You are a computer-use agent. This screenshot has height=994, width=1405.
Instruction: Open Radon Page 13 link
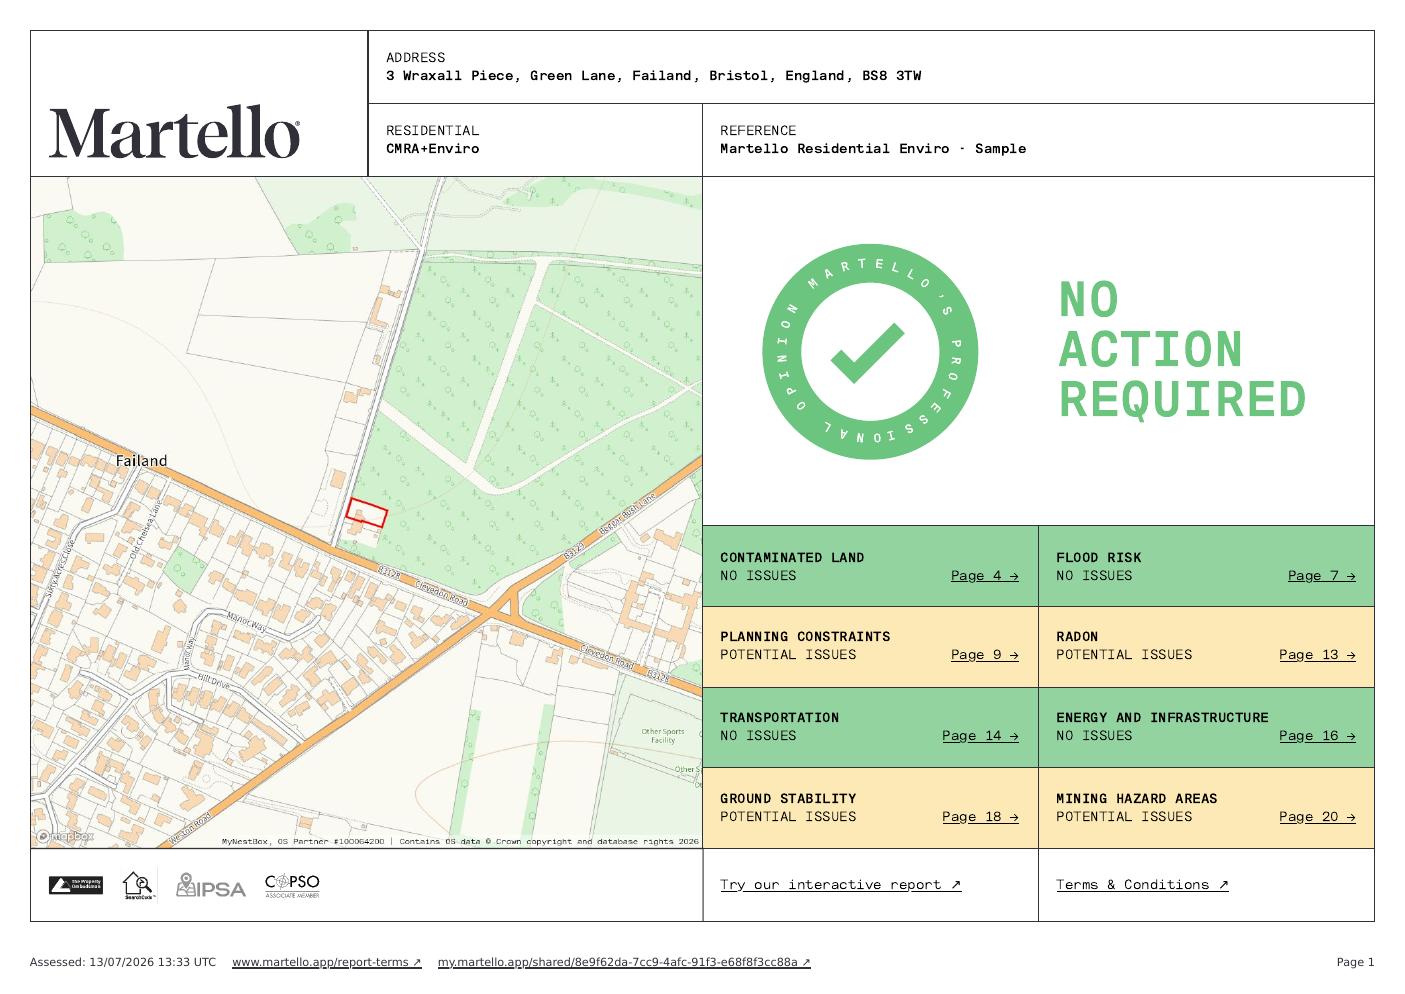pos(1317,654)
